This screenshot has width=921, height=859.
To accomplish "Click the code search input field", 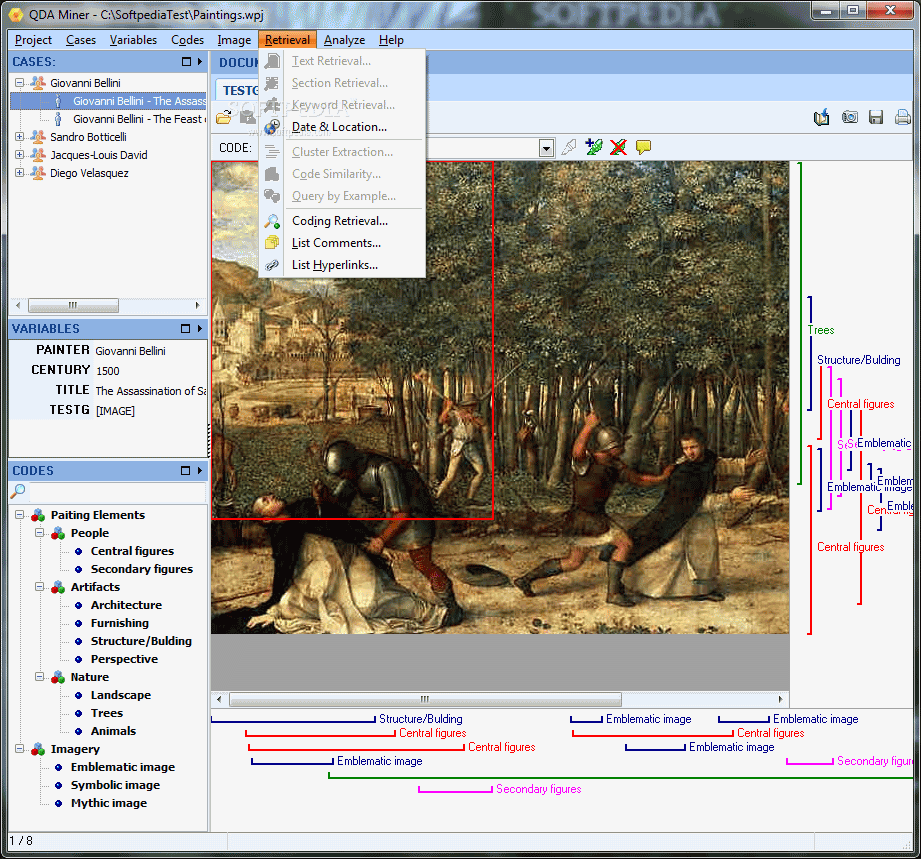I will pos(117,491).
